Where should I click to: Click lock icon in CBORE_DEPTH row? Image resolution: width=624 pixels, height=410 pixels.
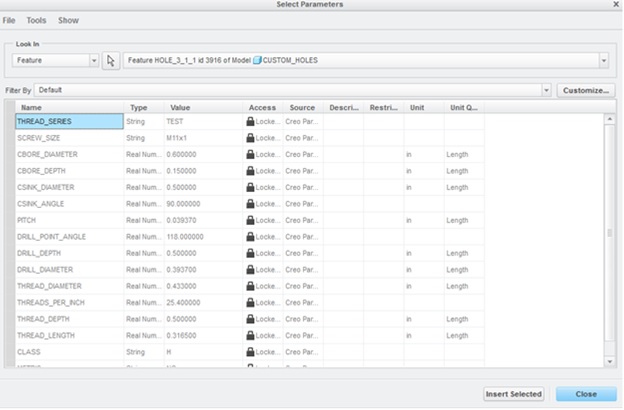tap(250, 171)
